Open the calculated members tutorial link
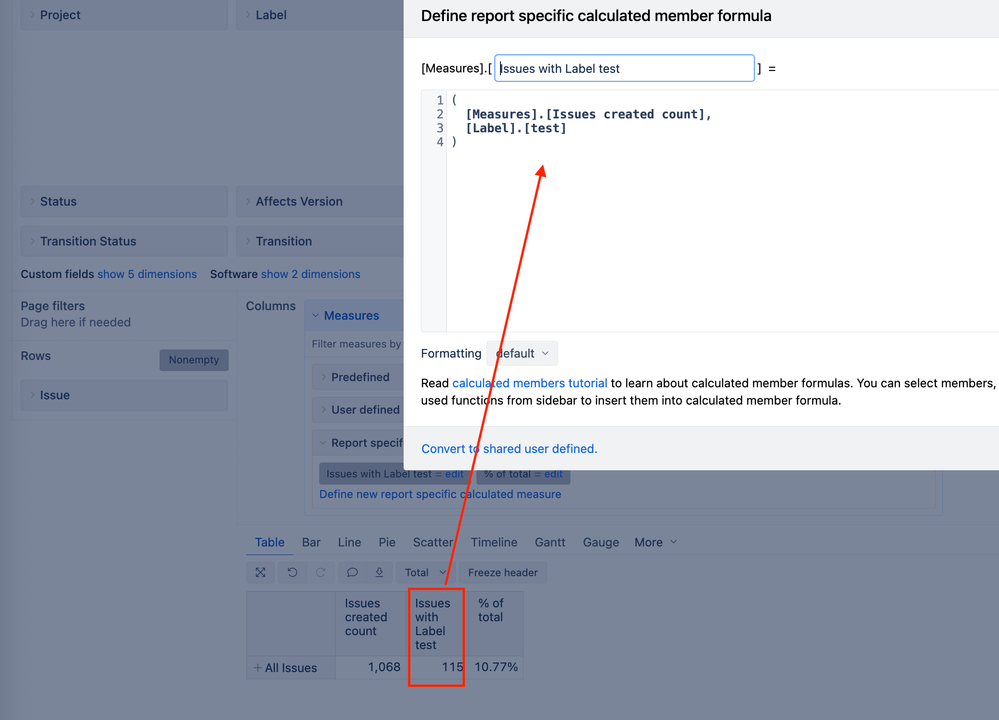The image size is (999, 720). [529, 382]
